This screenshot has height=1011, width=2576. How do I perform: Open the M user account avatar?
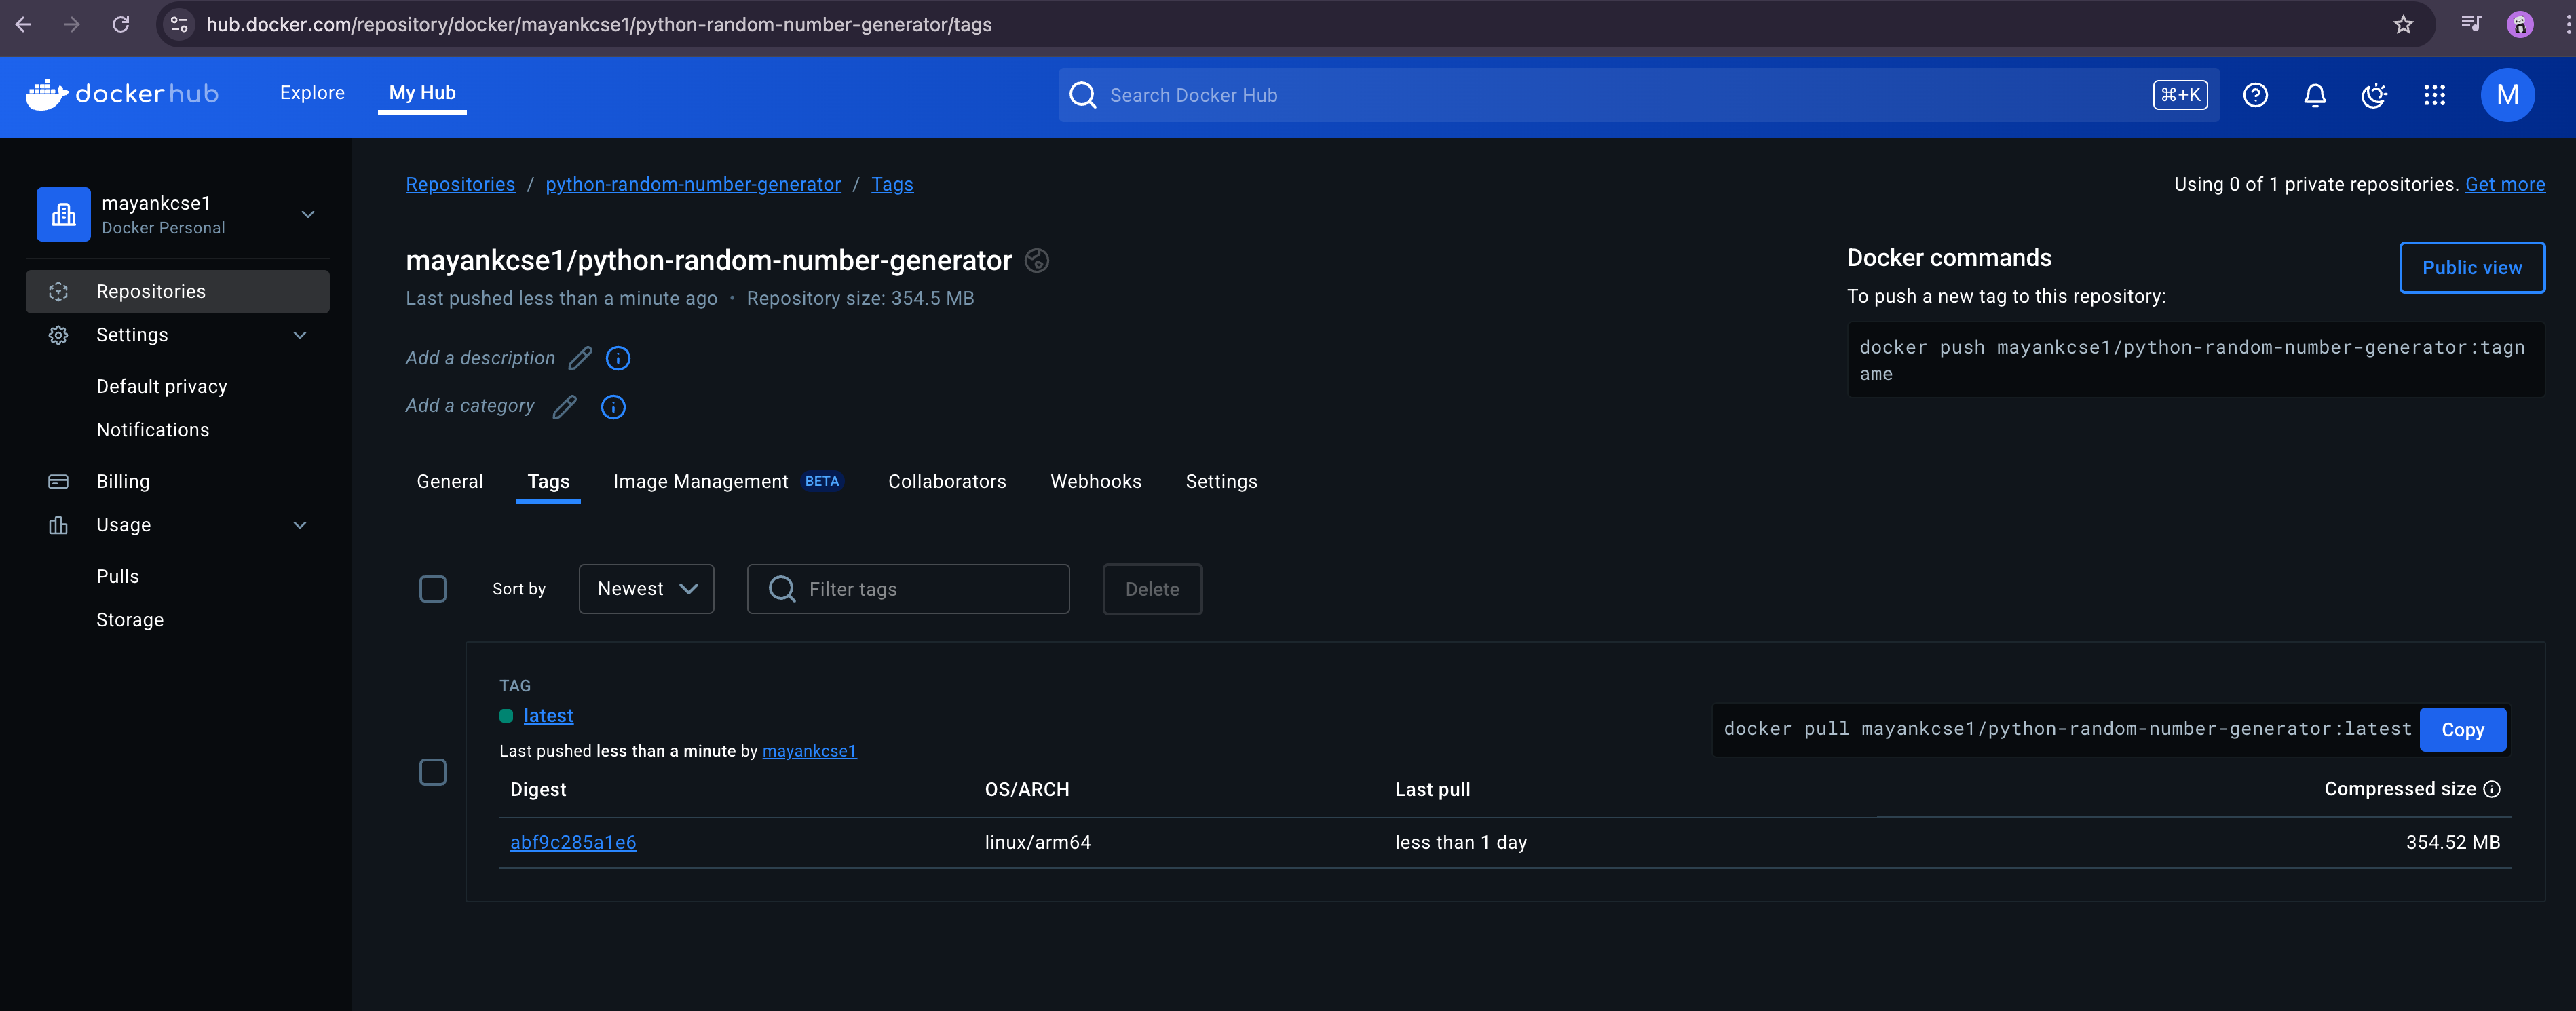point(2507,95)
